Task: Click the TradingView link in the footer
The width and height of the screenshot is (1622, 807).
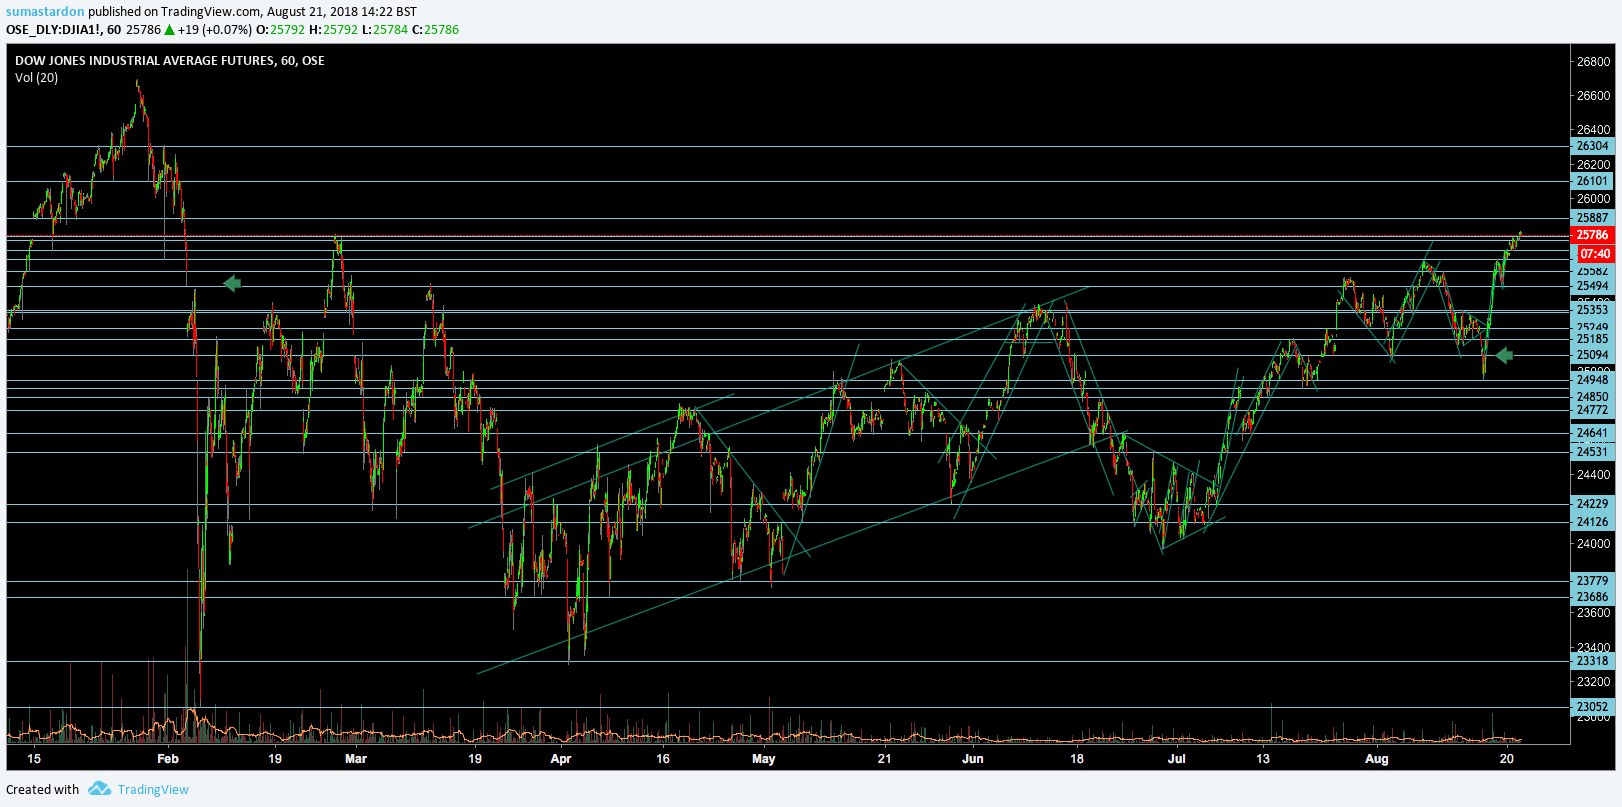Action: (153, 789)
